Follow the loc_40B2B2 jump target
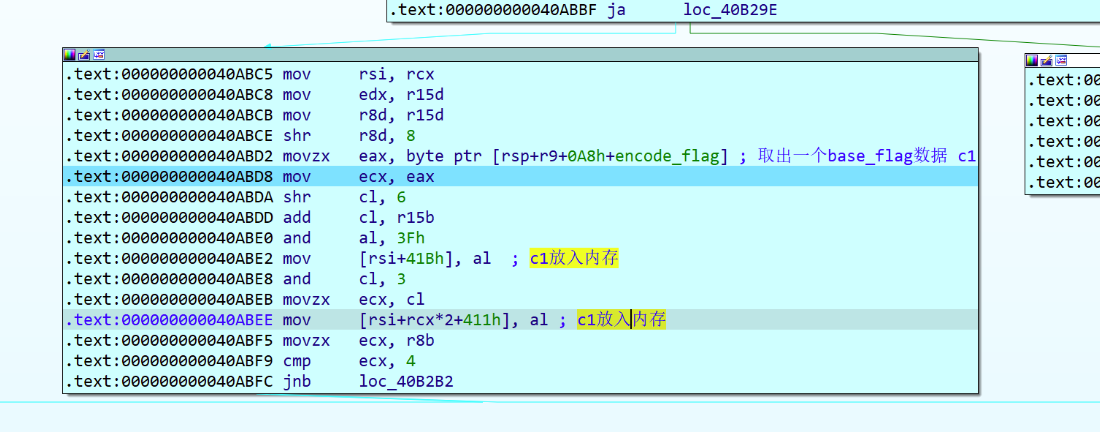The width and height of the screenshot is (1100, 432). pos(406,381)
